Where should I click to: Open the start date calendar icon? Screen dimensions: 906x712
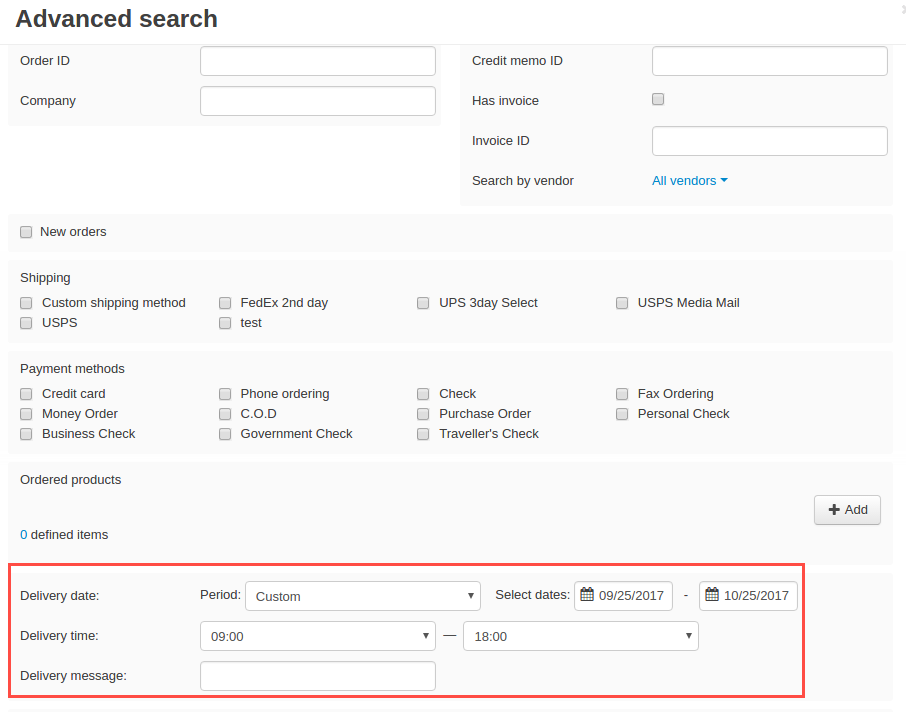tap(586, 595)
